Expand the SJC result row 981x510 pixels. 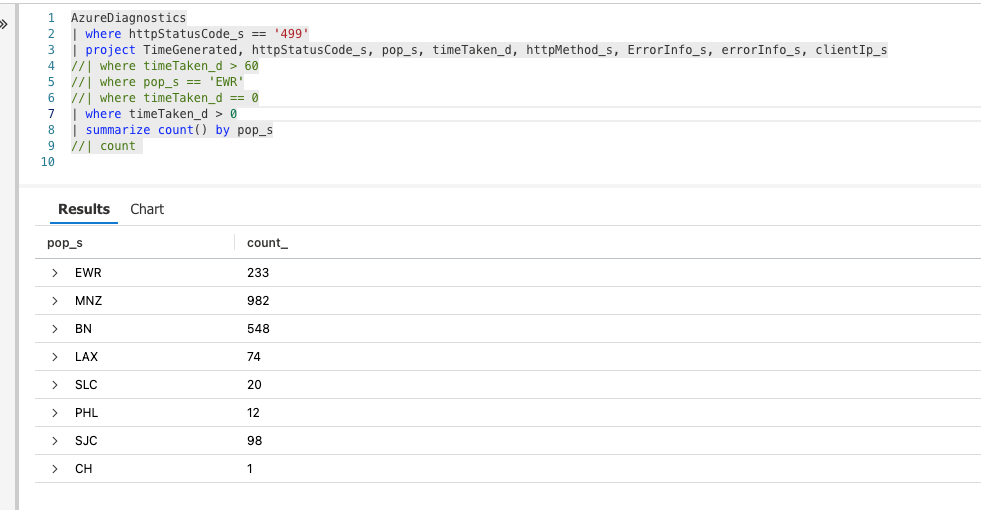click(55, 441)
